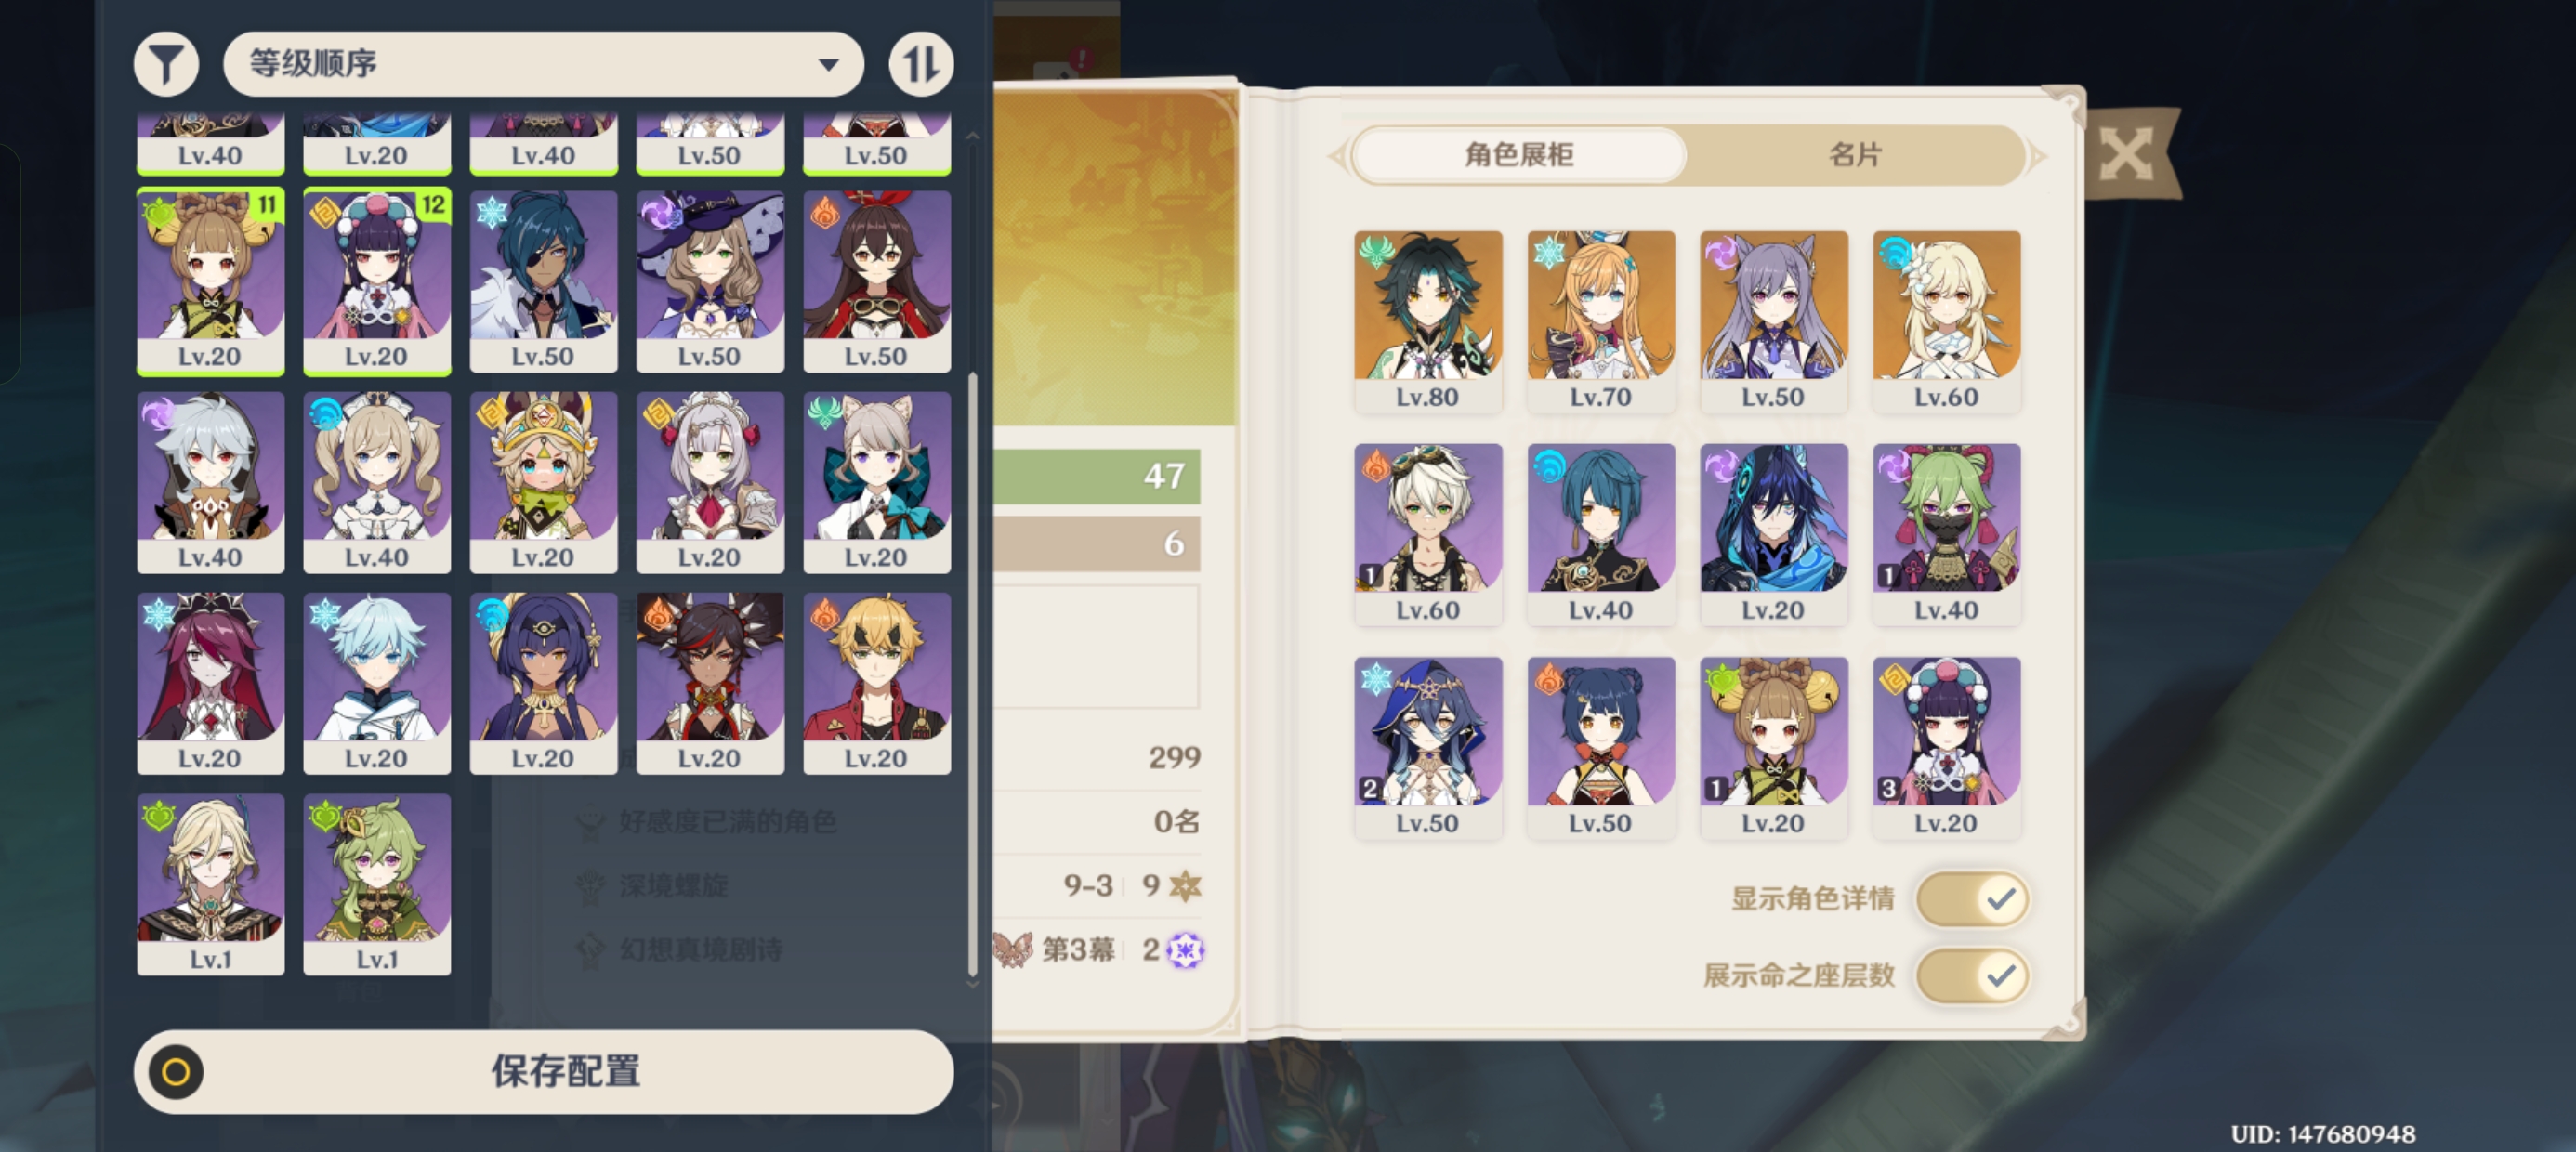Viewport: 2576px width, 1152px height.
Task: Select the 角色展柜 tab
Action: pos(1519,155)
